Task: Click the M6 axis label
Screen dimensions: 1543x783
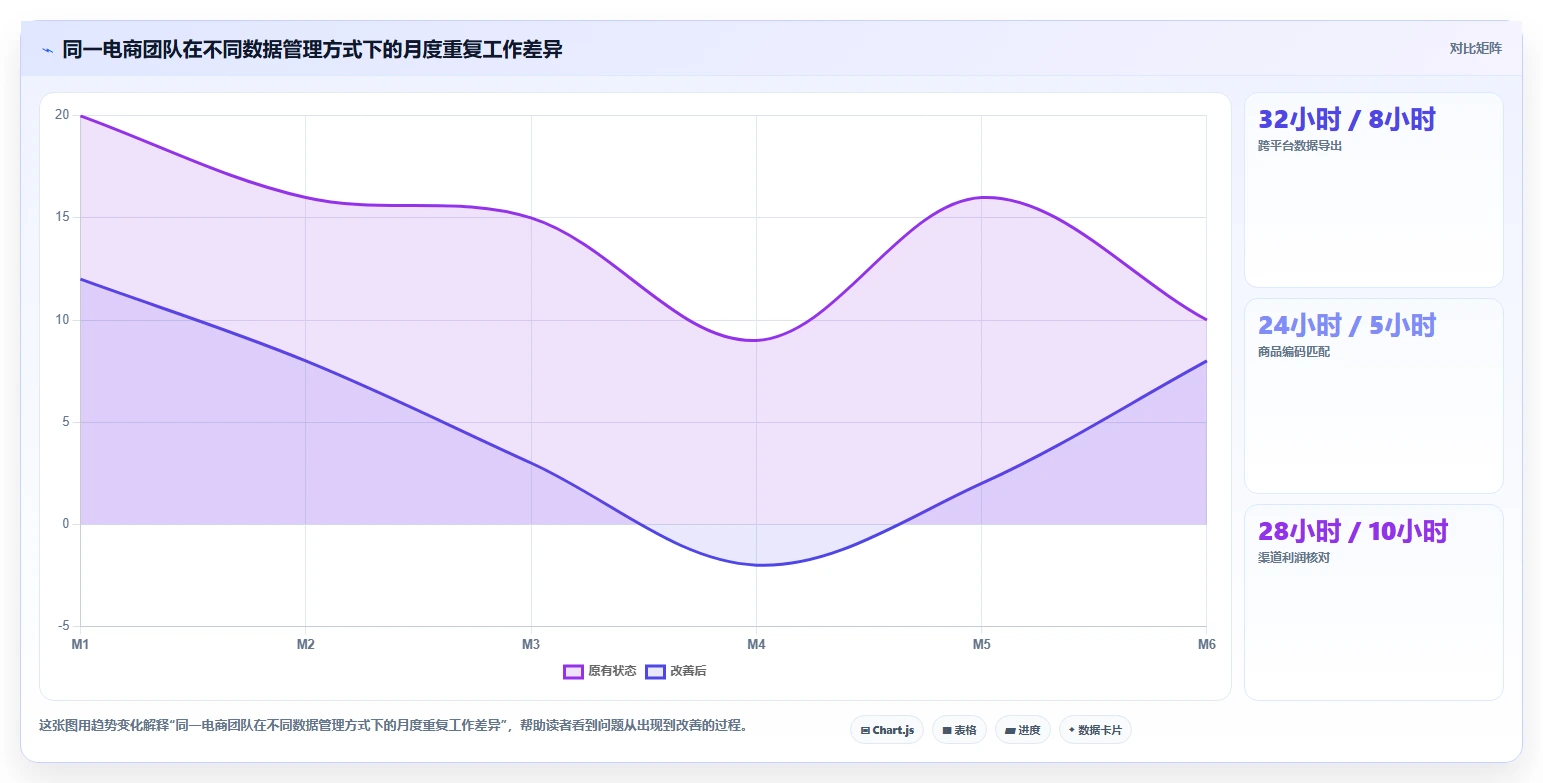Action: click(1207, 644)
